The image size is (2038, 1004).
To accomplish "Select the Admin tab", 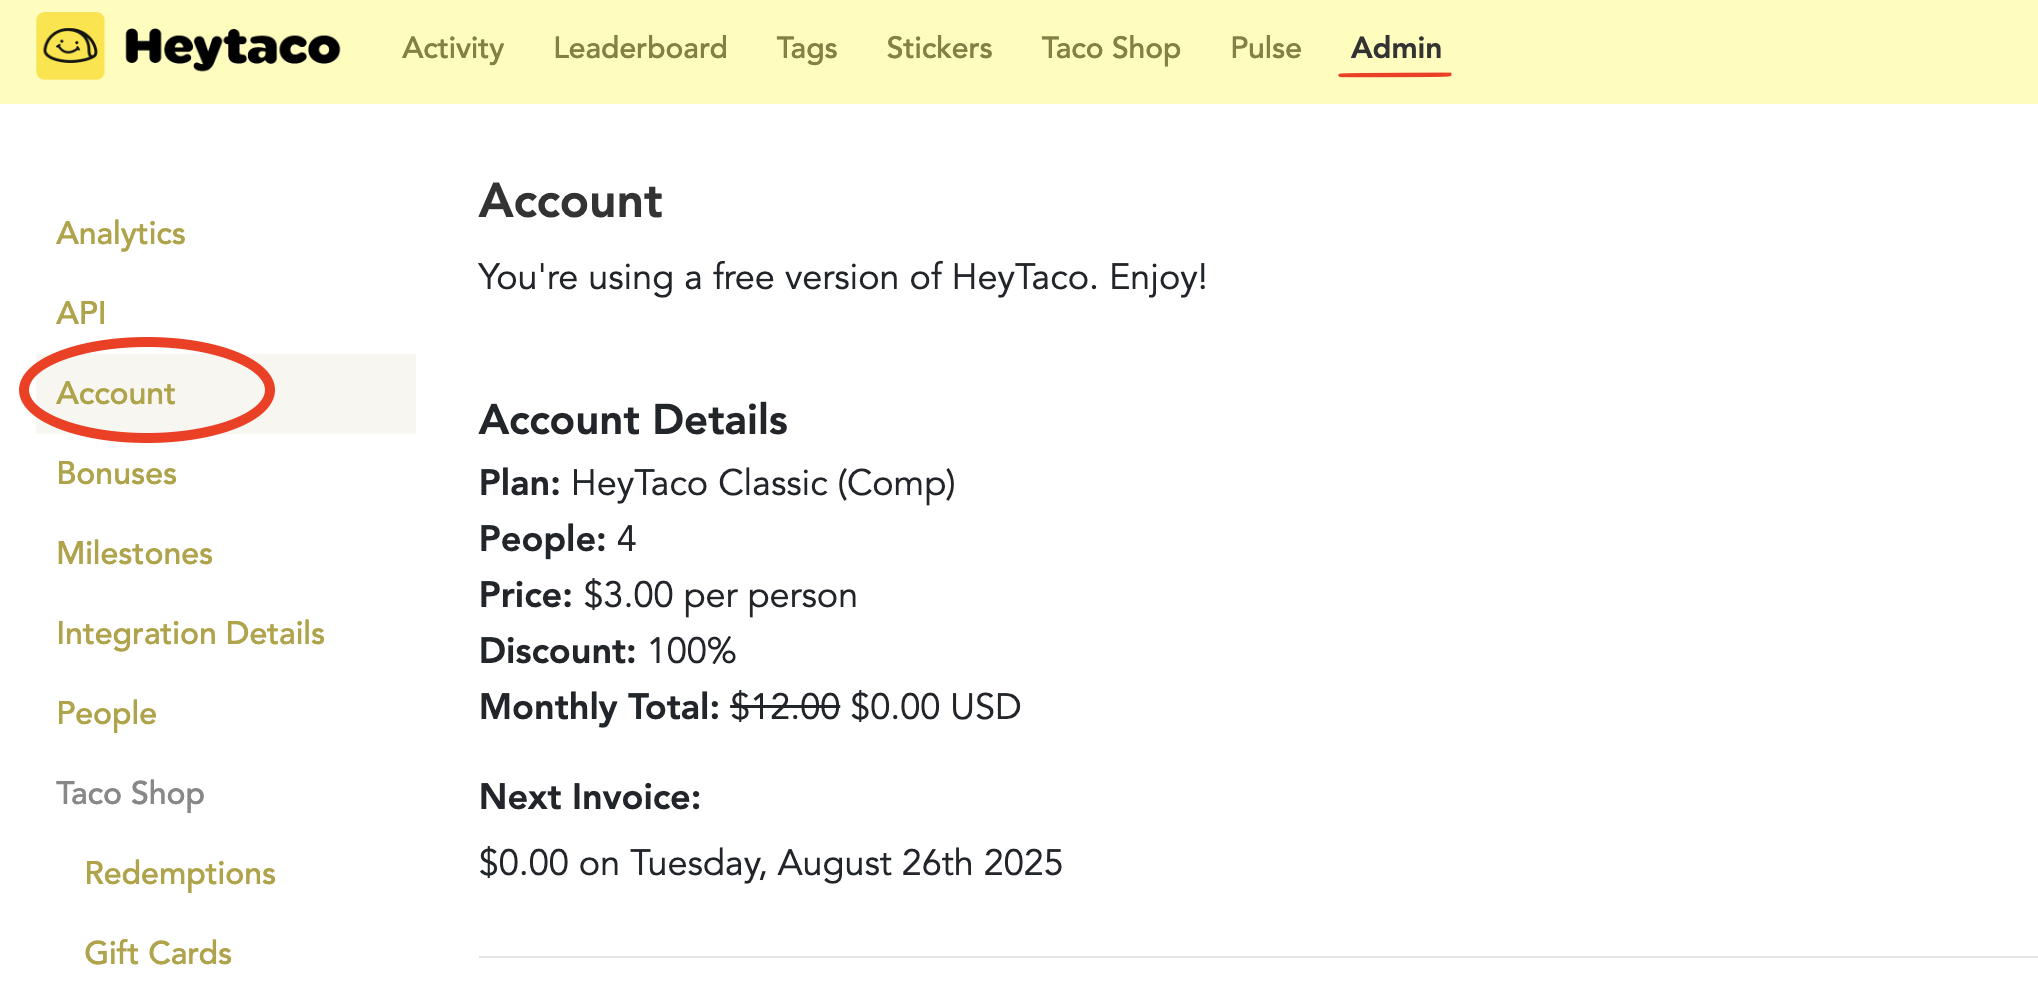I will click(x=1396, y=48).
